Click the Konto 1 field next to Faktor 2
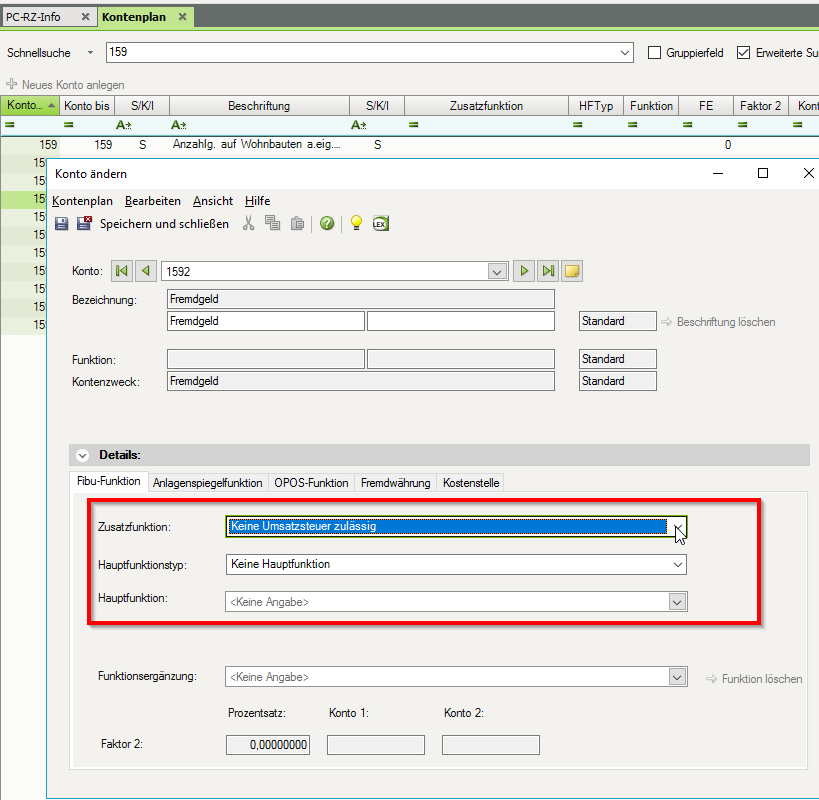The height and width of the screenshot is (800, 819). tap(376, 745)
